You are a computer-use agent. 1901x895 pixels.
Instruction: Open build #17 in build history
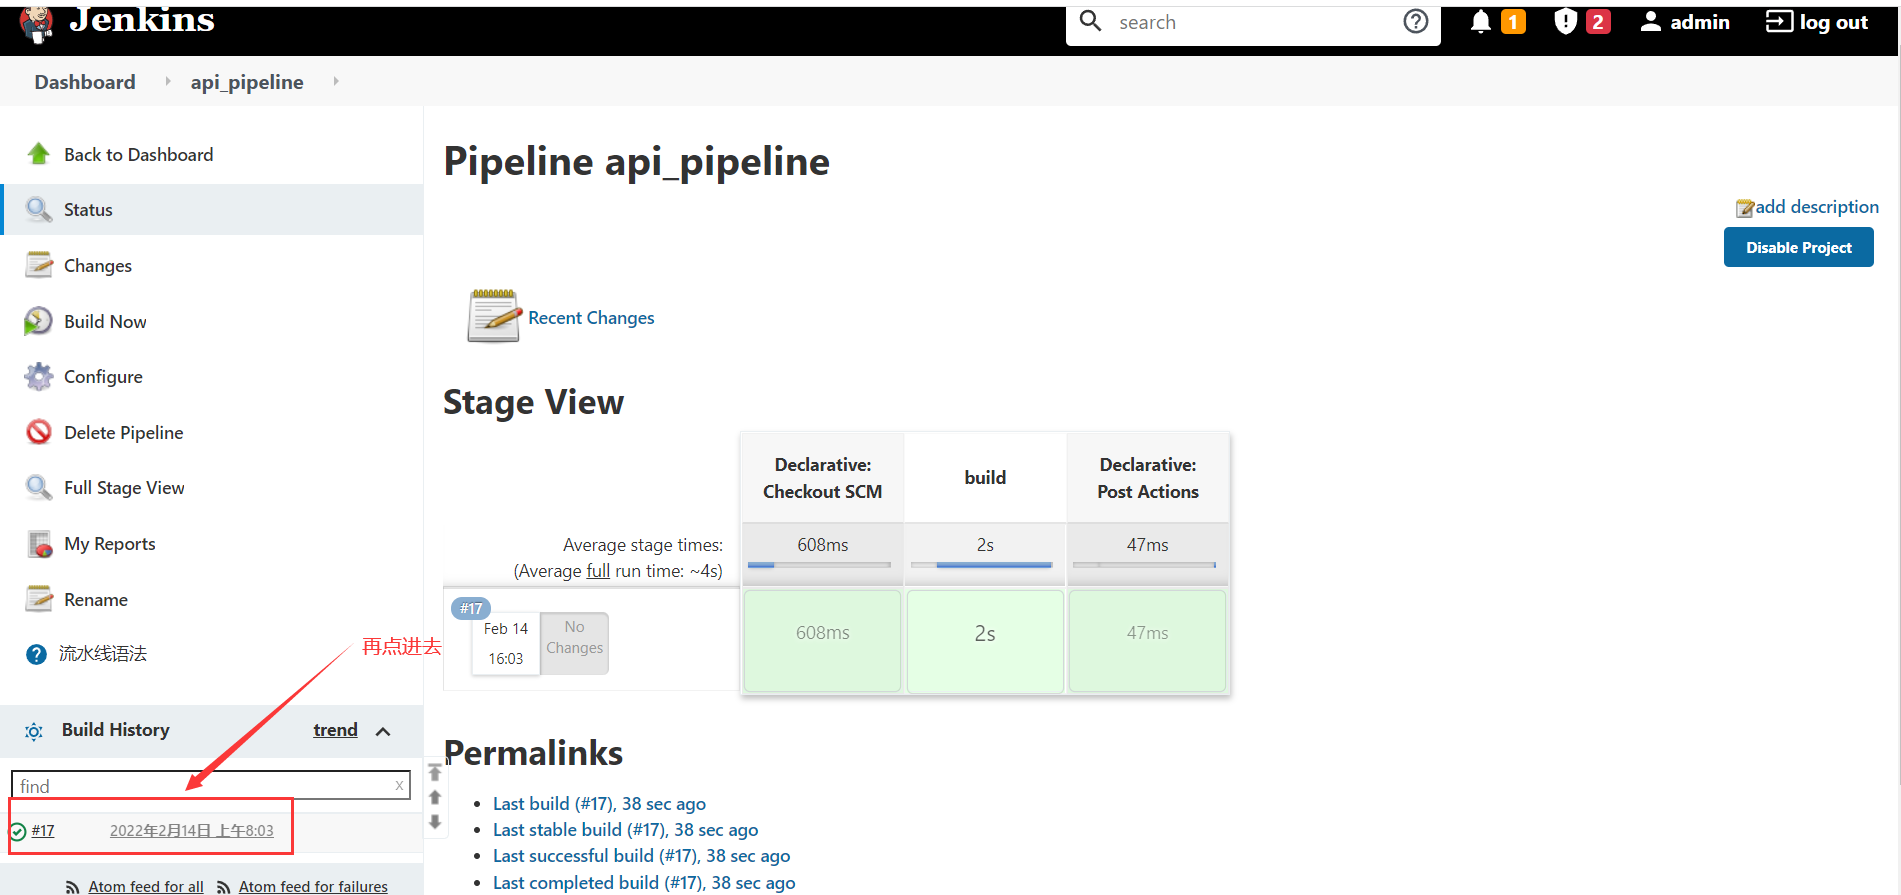(x=43, y=831)
